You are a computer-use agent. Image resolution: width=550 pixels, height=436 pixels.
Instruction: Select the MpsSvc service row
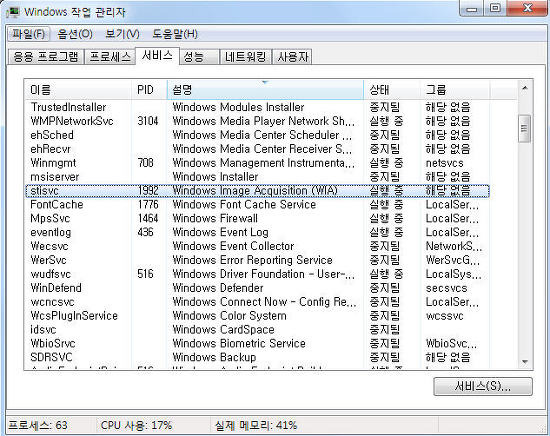pos(257,218)
